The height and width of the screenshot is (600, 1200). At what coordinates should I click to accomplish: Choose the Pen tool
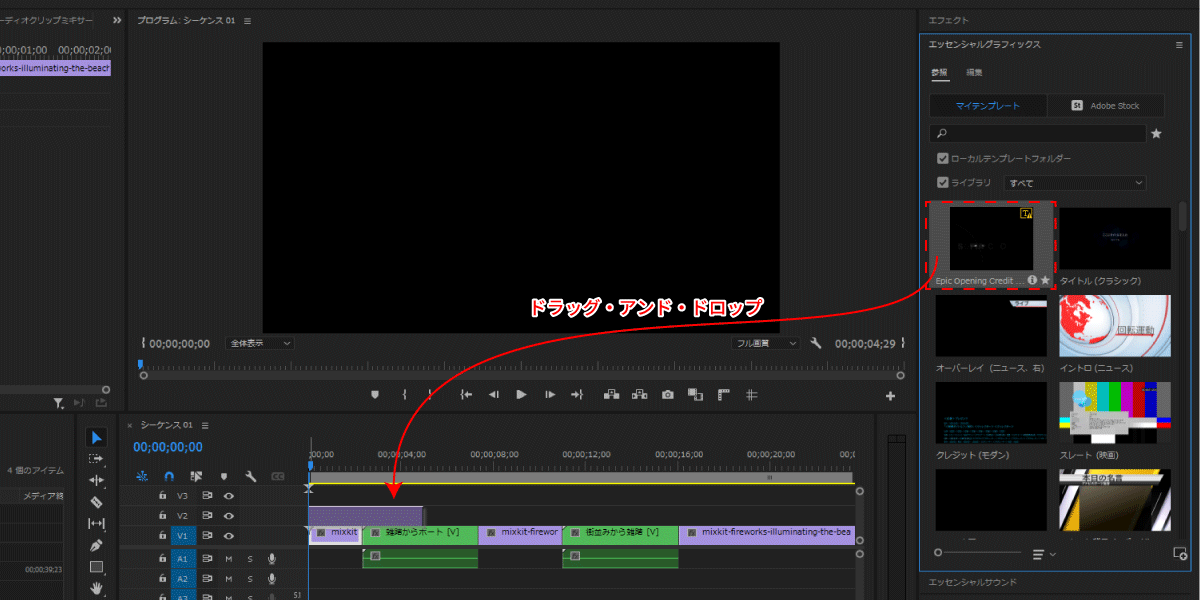[x=96, y=546]
